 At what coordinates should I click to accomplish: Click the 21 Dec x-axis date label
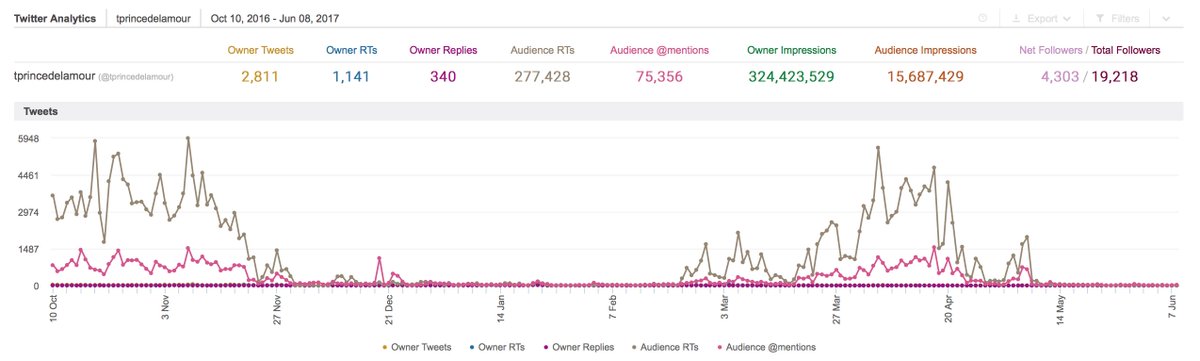389,309
